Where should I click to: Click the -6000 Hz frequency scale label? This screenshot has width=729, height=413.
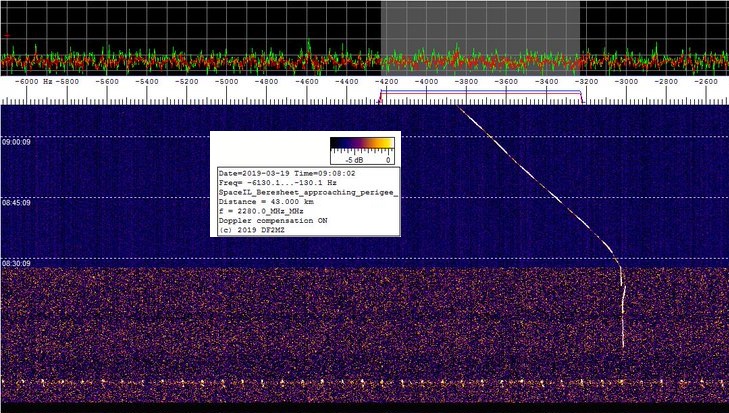click(x=33, y=81)
